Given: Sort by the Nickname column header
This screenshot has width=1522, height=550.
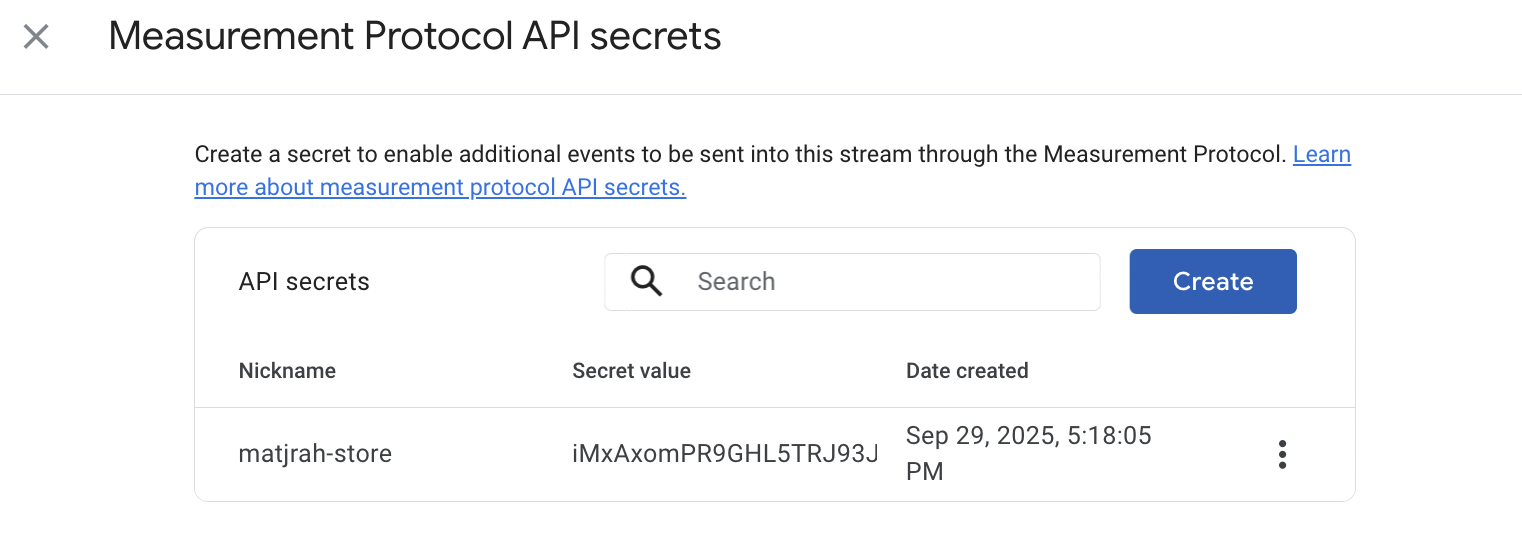Looking at the screenshot, I should click(x=287, y=371).
